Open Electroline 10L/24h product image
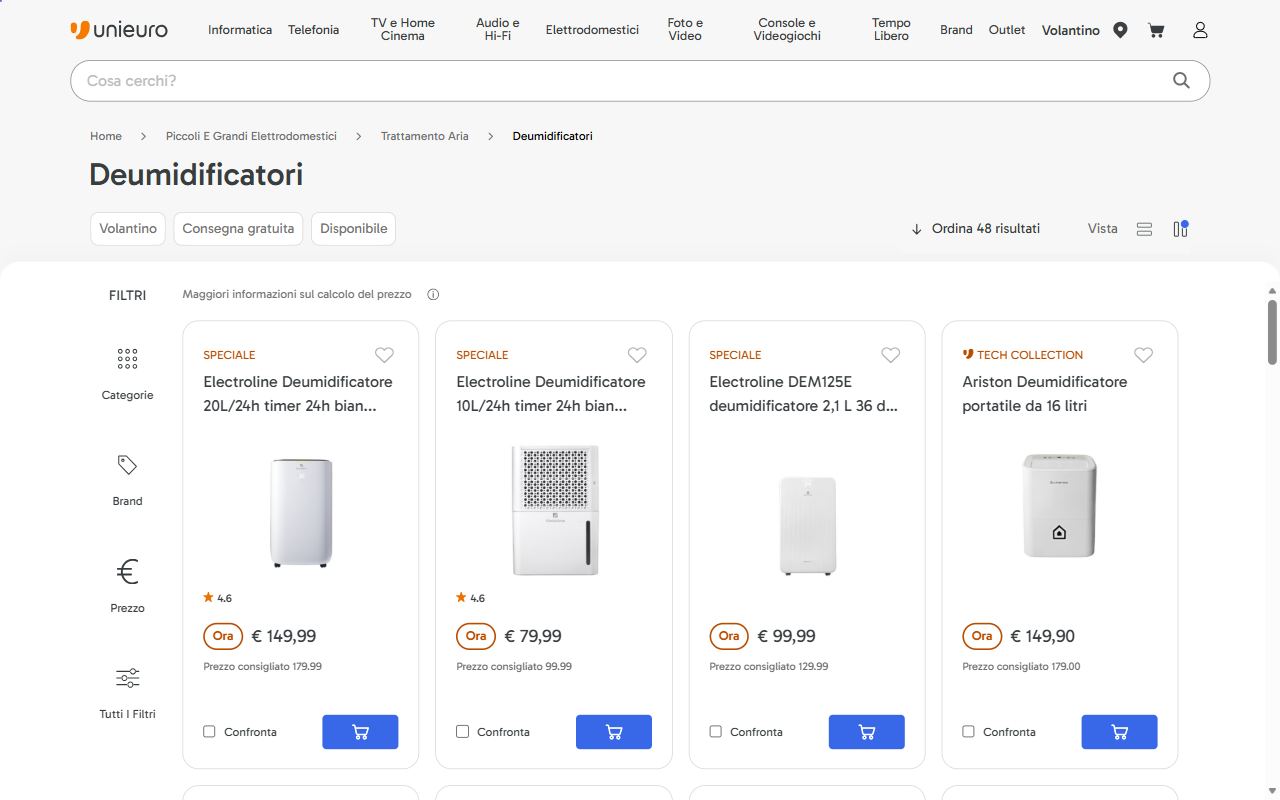The height and width of the screenshot is (800, 1280). click(555, 511)
